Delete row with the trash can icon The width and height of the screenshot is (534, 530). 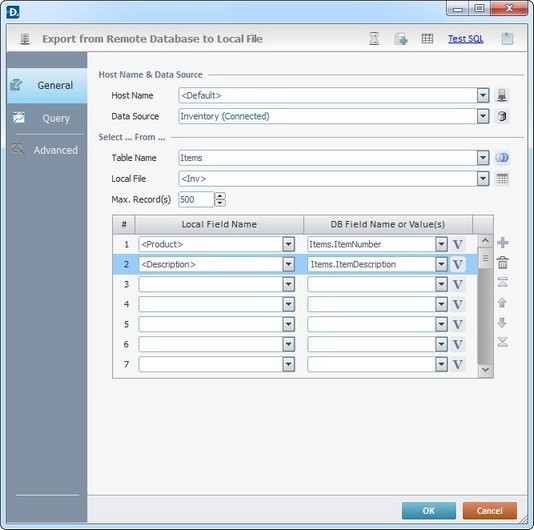pyautogui.click(x=503, y=263)
